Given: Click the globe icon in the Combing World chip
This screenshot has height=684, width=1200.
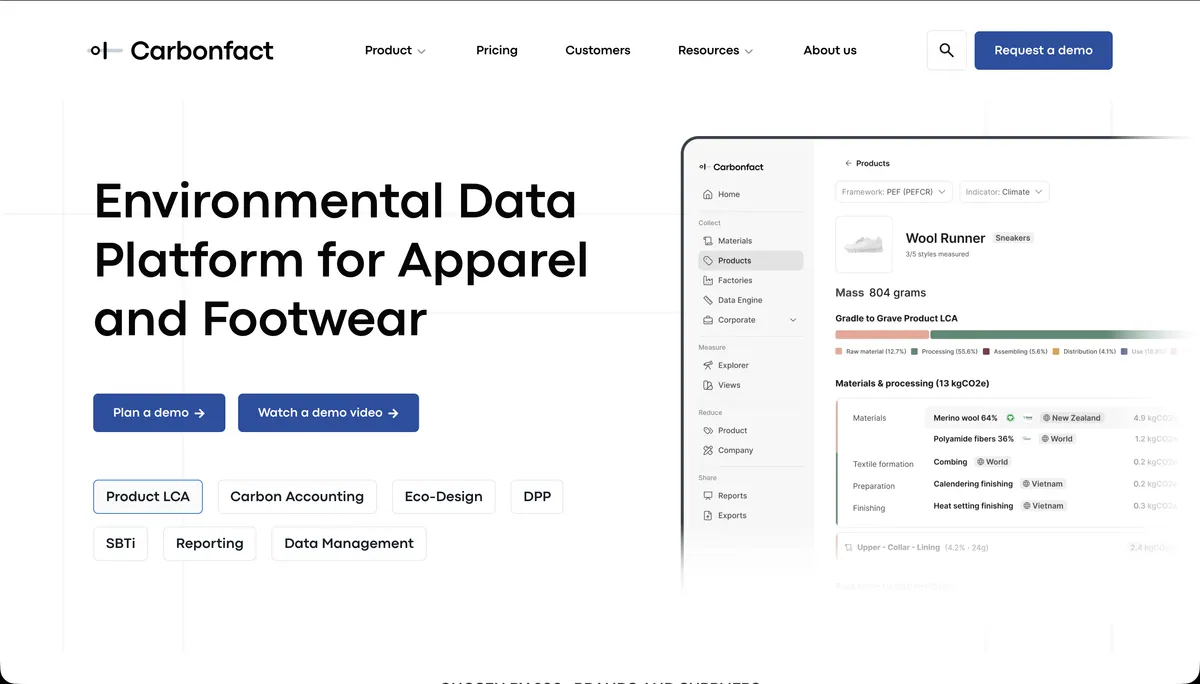Looking at the screenshot, I should pos(981,462).
